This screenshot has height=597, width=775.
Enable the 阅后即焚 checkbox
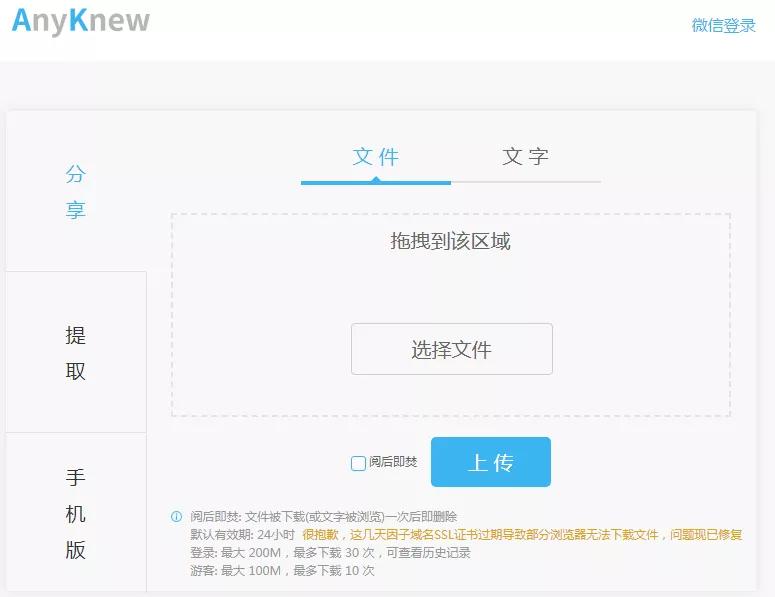(x=358, y=463)
